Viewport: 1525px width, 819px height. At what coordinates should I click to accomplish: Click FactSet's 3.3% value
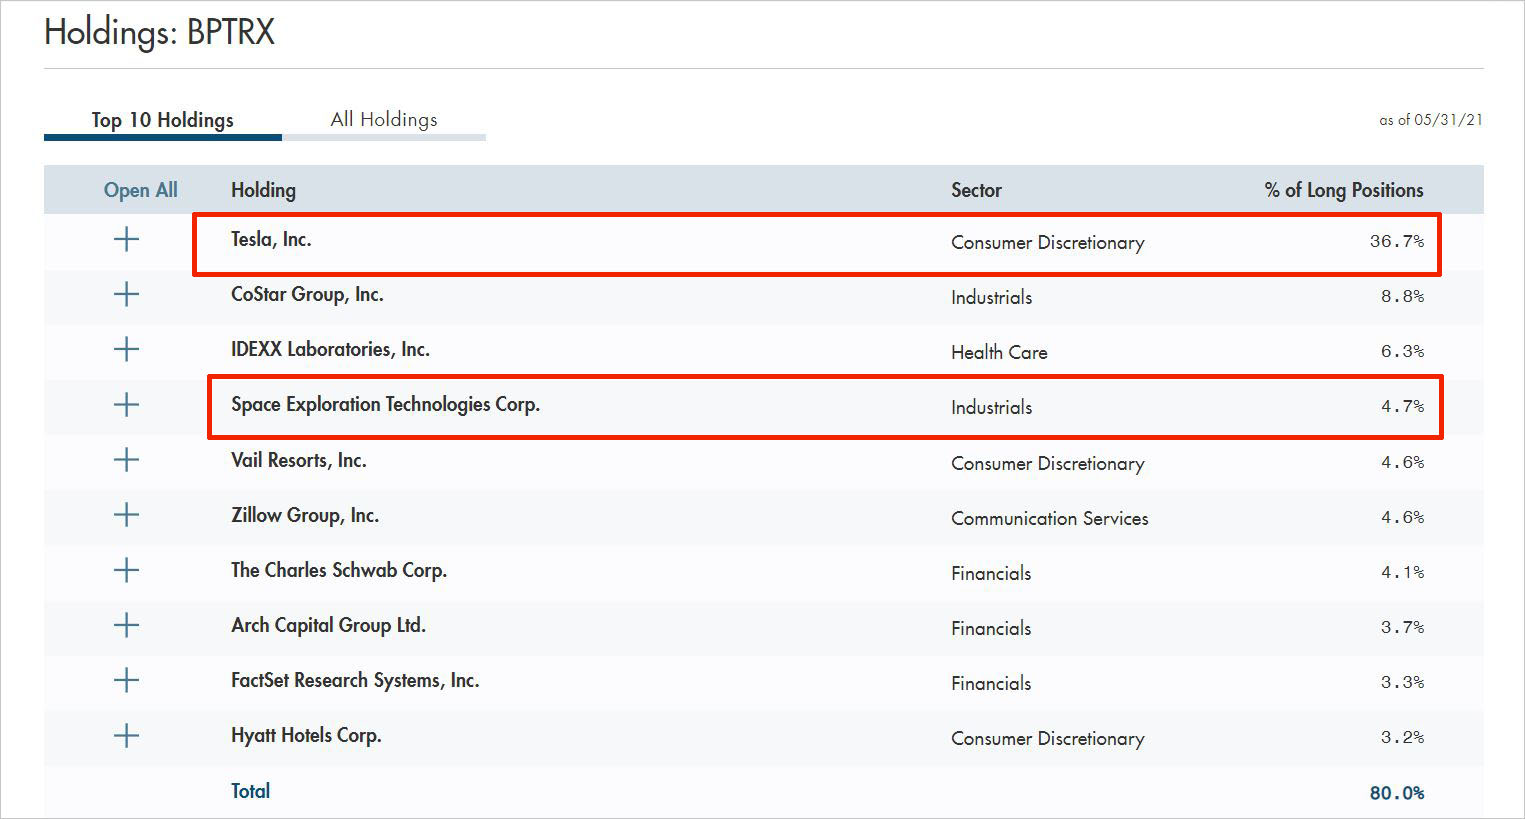click(x=1403, y=682)
